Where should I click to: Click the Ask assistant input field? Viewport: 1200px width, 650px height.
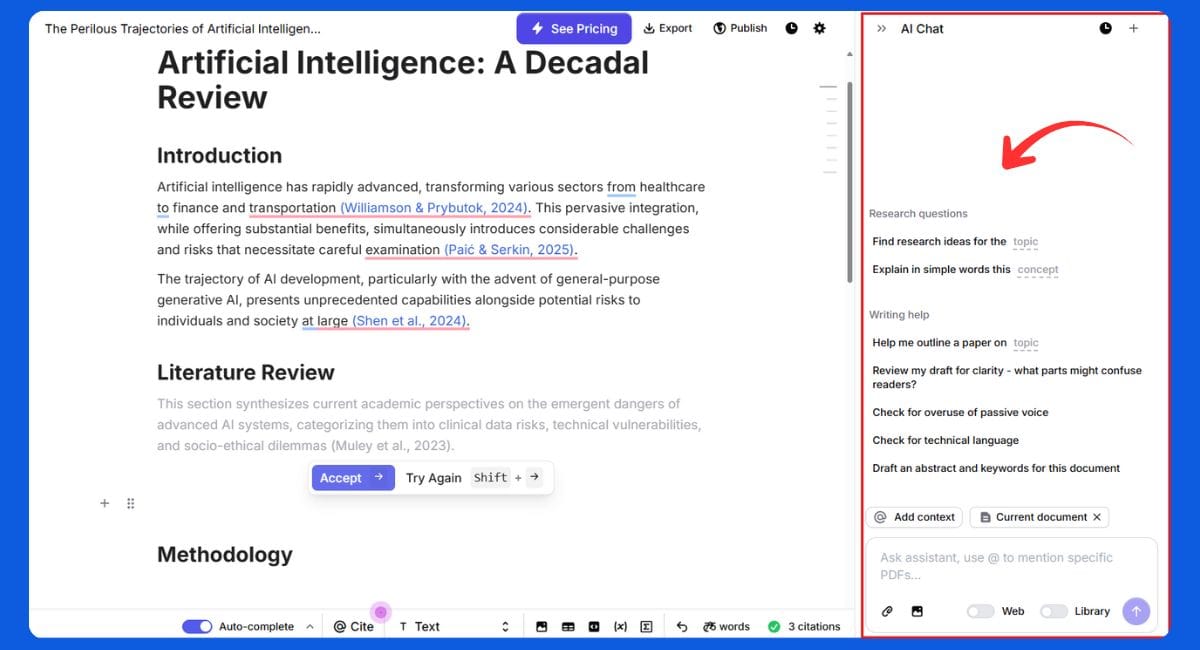[x=1010, y=566]
